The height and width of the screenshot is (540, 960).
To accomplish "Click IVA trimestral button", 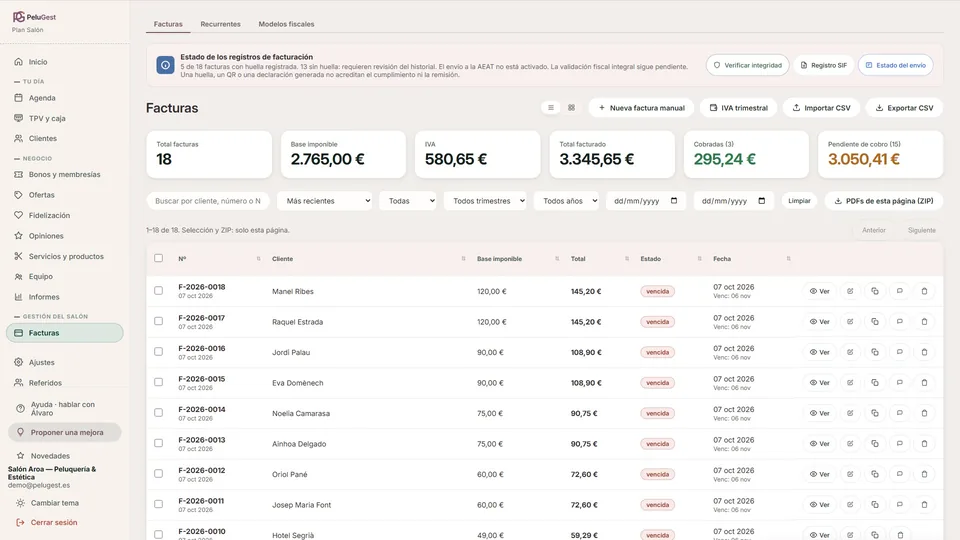I will (x=738, y=108).
